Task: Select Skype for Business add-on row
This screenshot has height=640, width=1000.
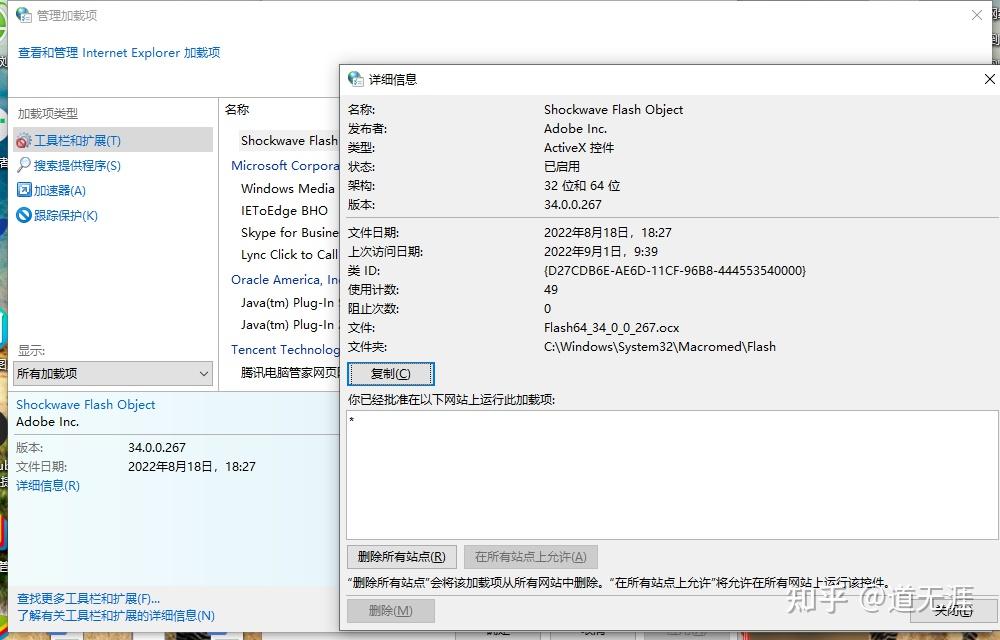Action: [x=290, y=233]
